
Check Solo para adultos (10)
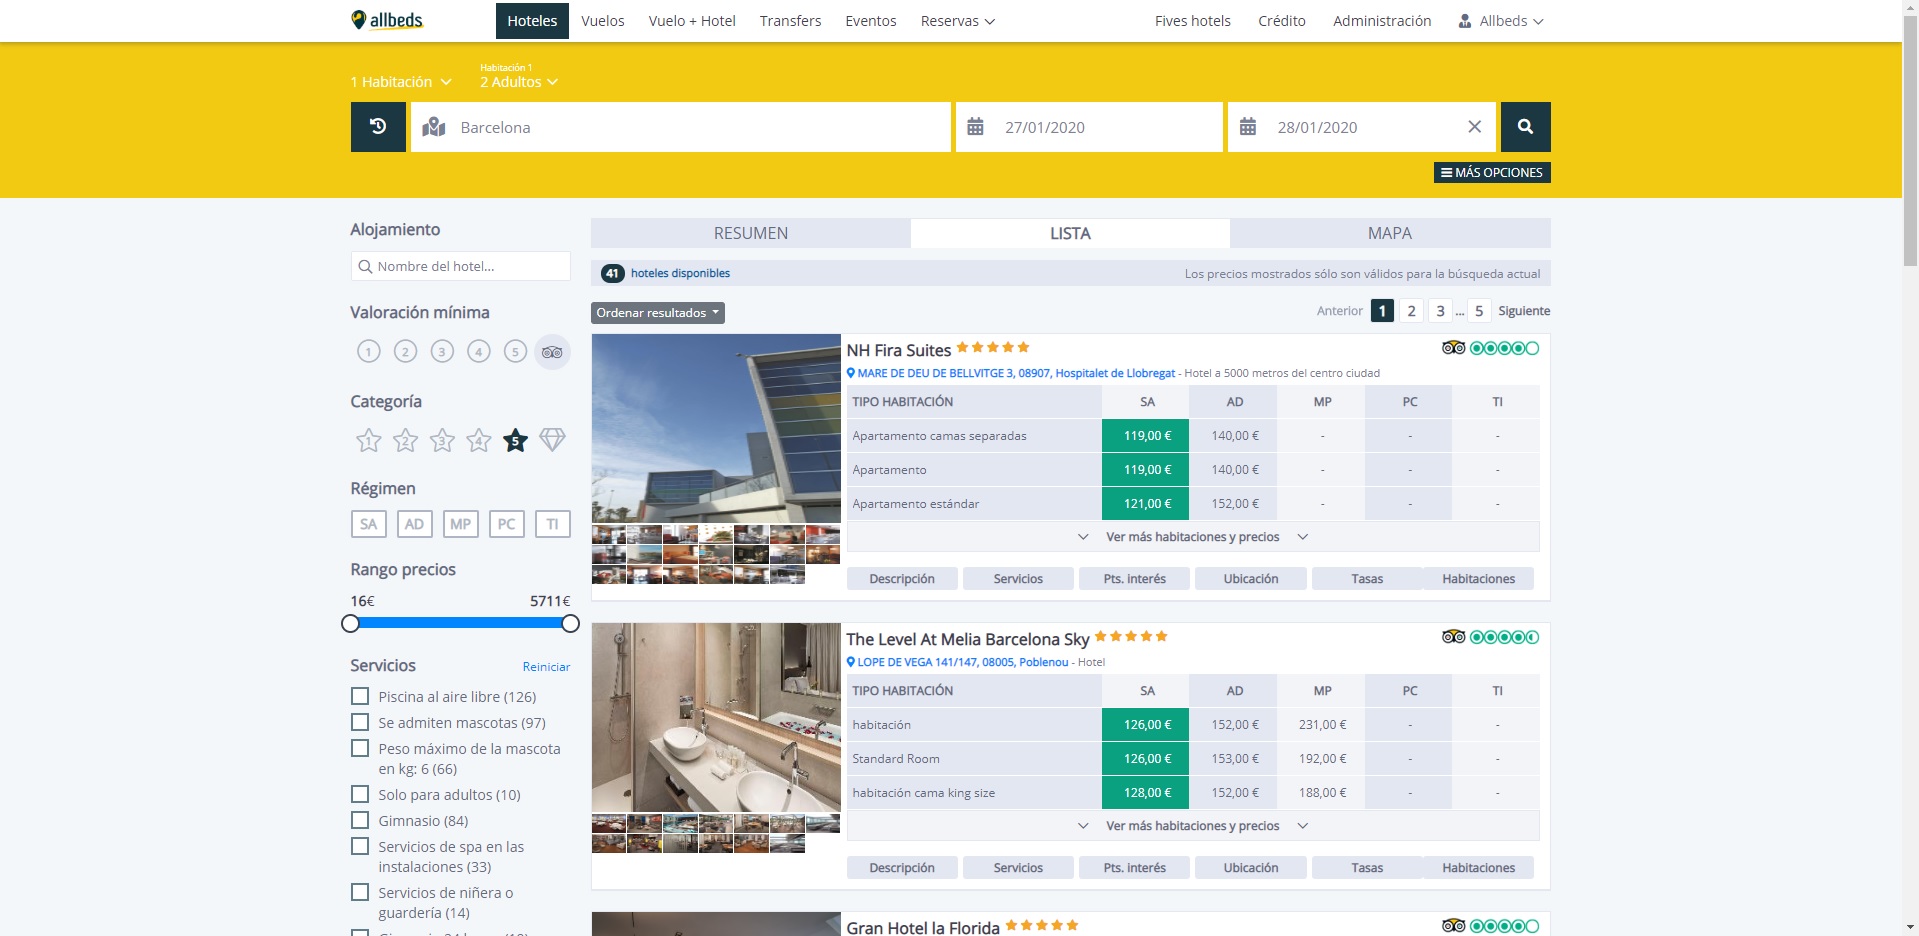[360, 794]
